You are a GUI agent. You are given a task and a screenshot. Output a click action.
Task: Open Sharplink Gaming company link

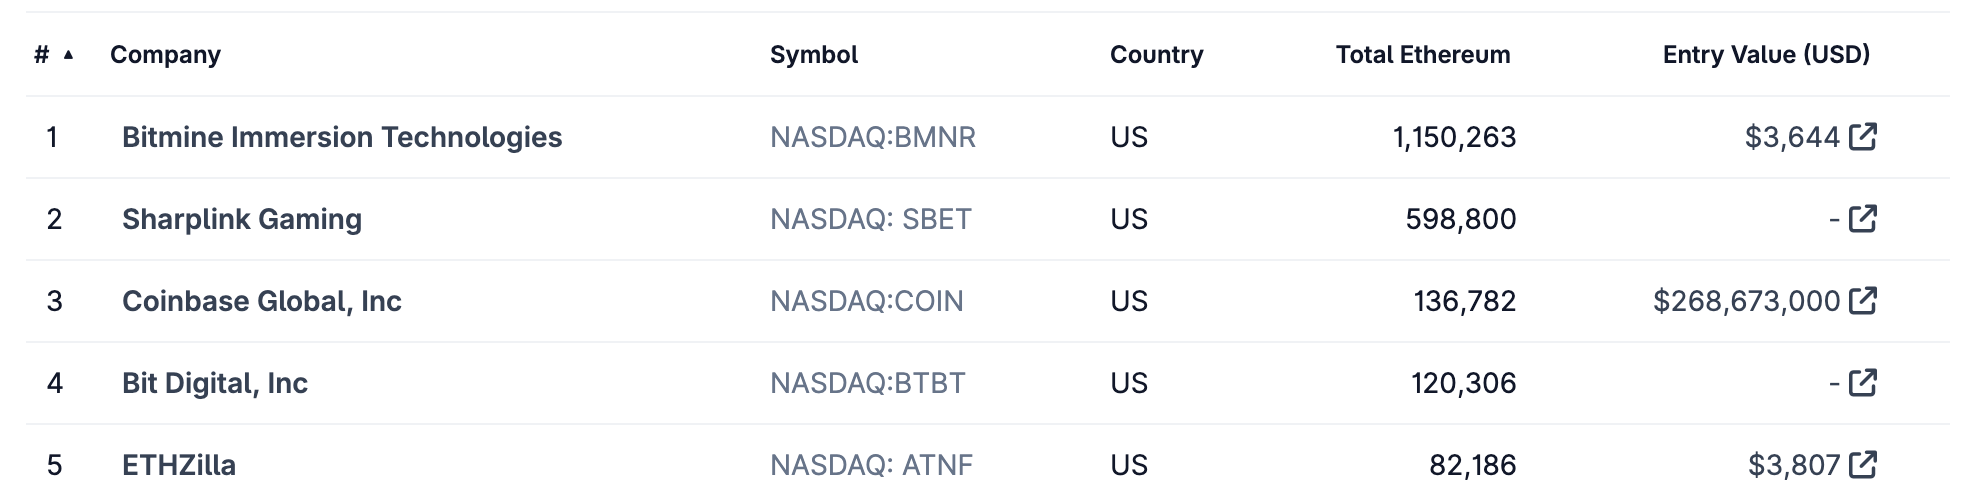(242, 219)
